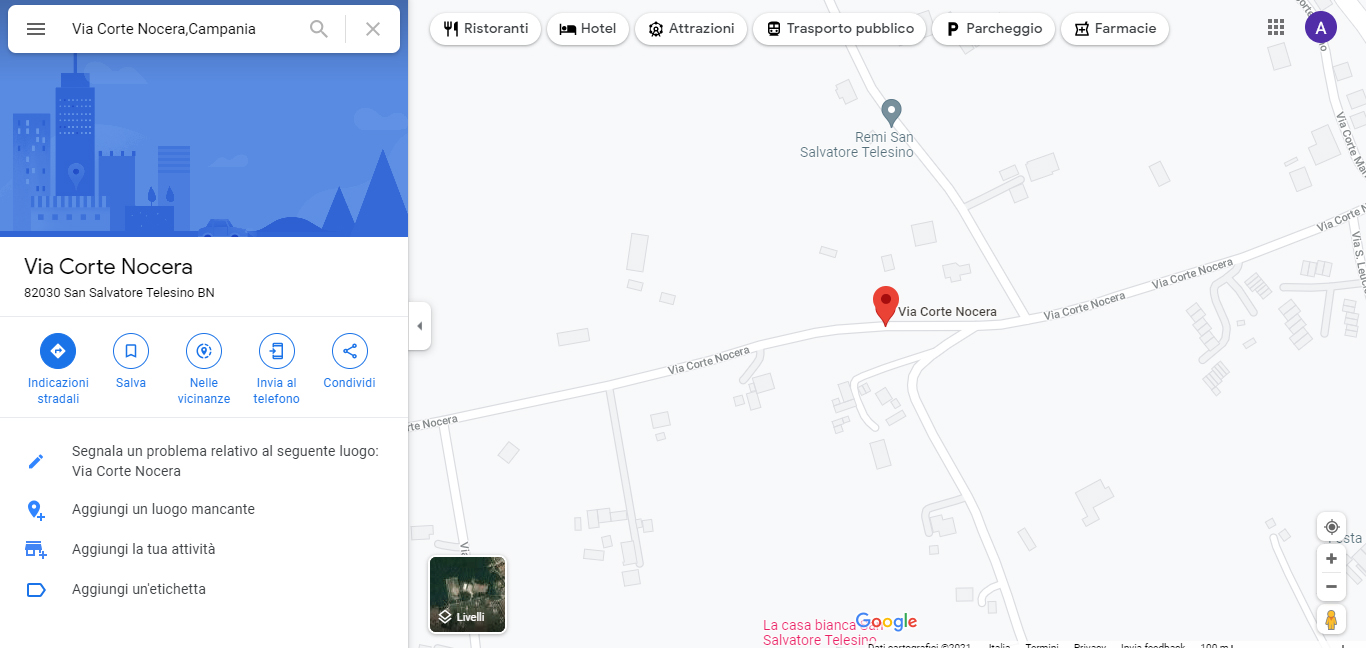Share place using Condividi icon

[350, 351]
